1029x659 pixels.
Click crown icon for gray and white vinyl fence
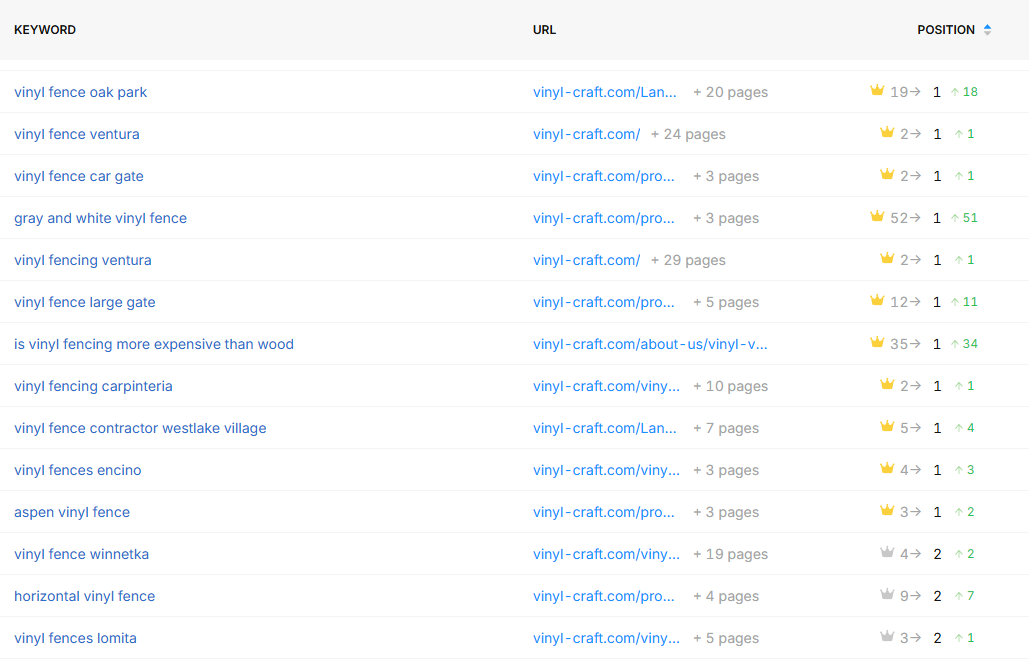[x=877, y=217]
